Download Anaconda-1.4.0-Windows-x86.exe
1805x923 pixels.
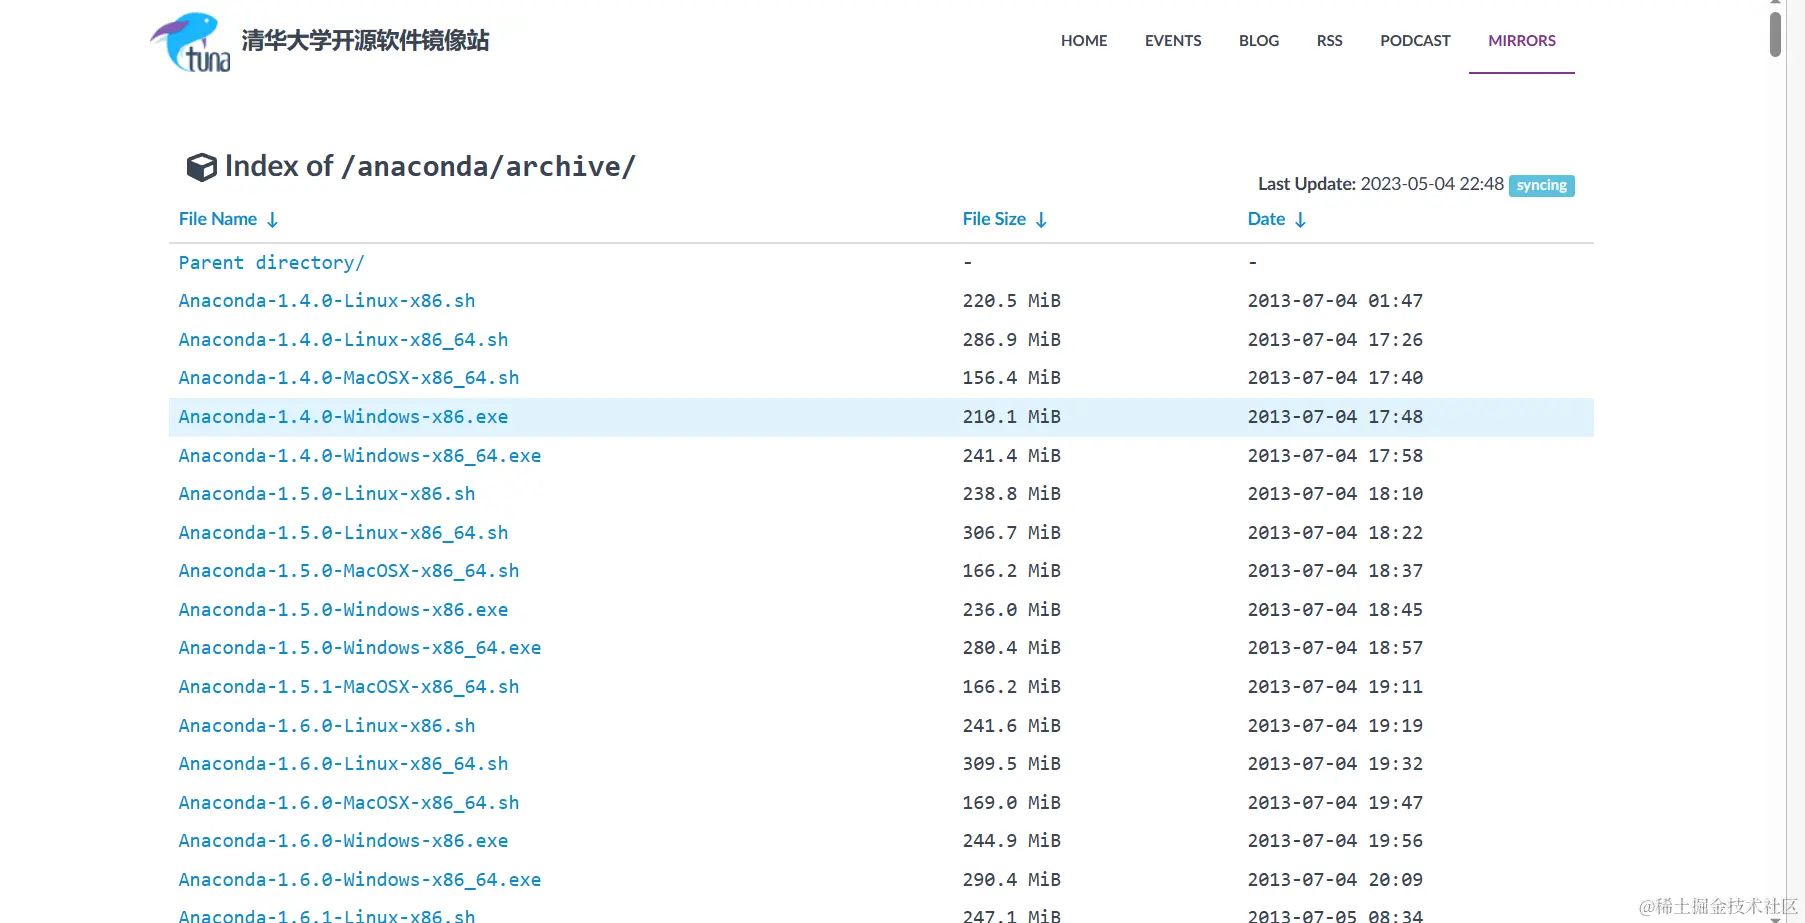coord(343,417)
